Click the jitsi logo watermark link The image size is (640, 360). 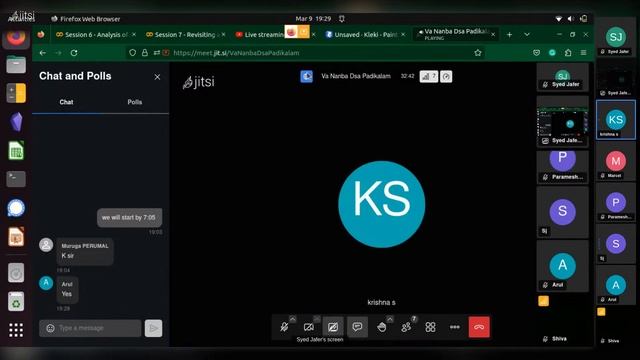coord(199,82)
